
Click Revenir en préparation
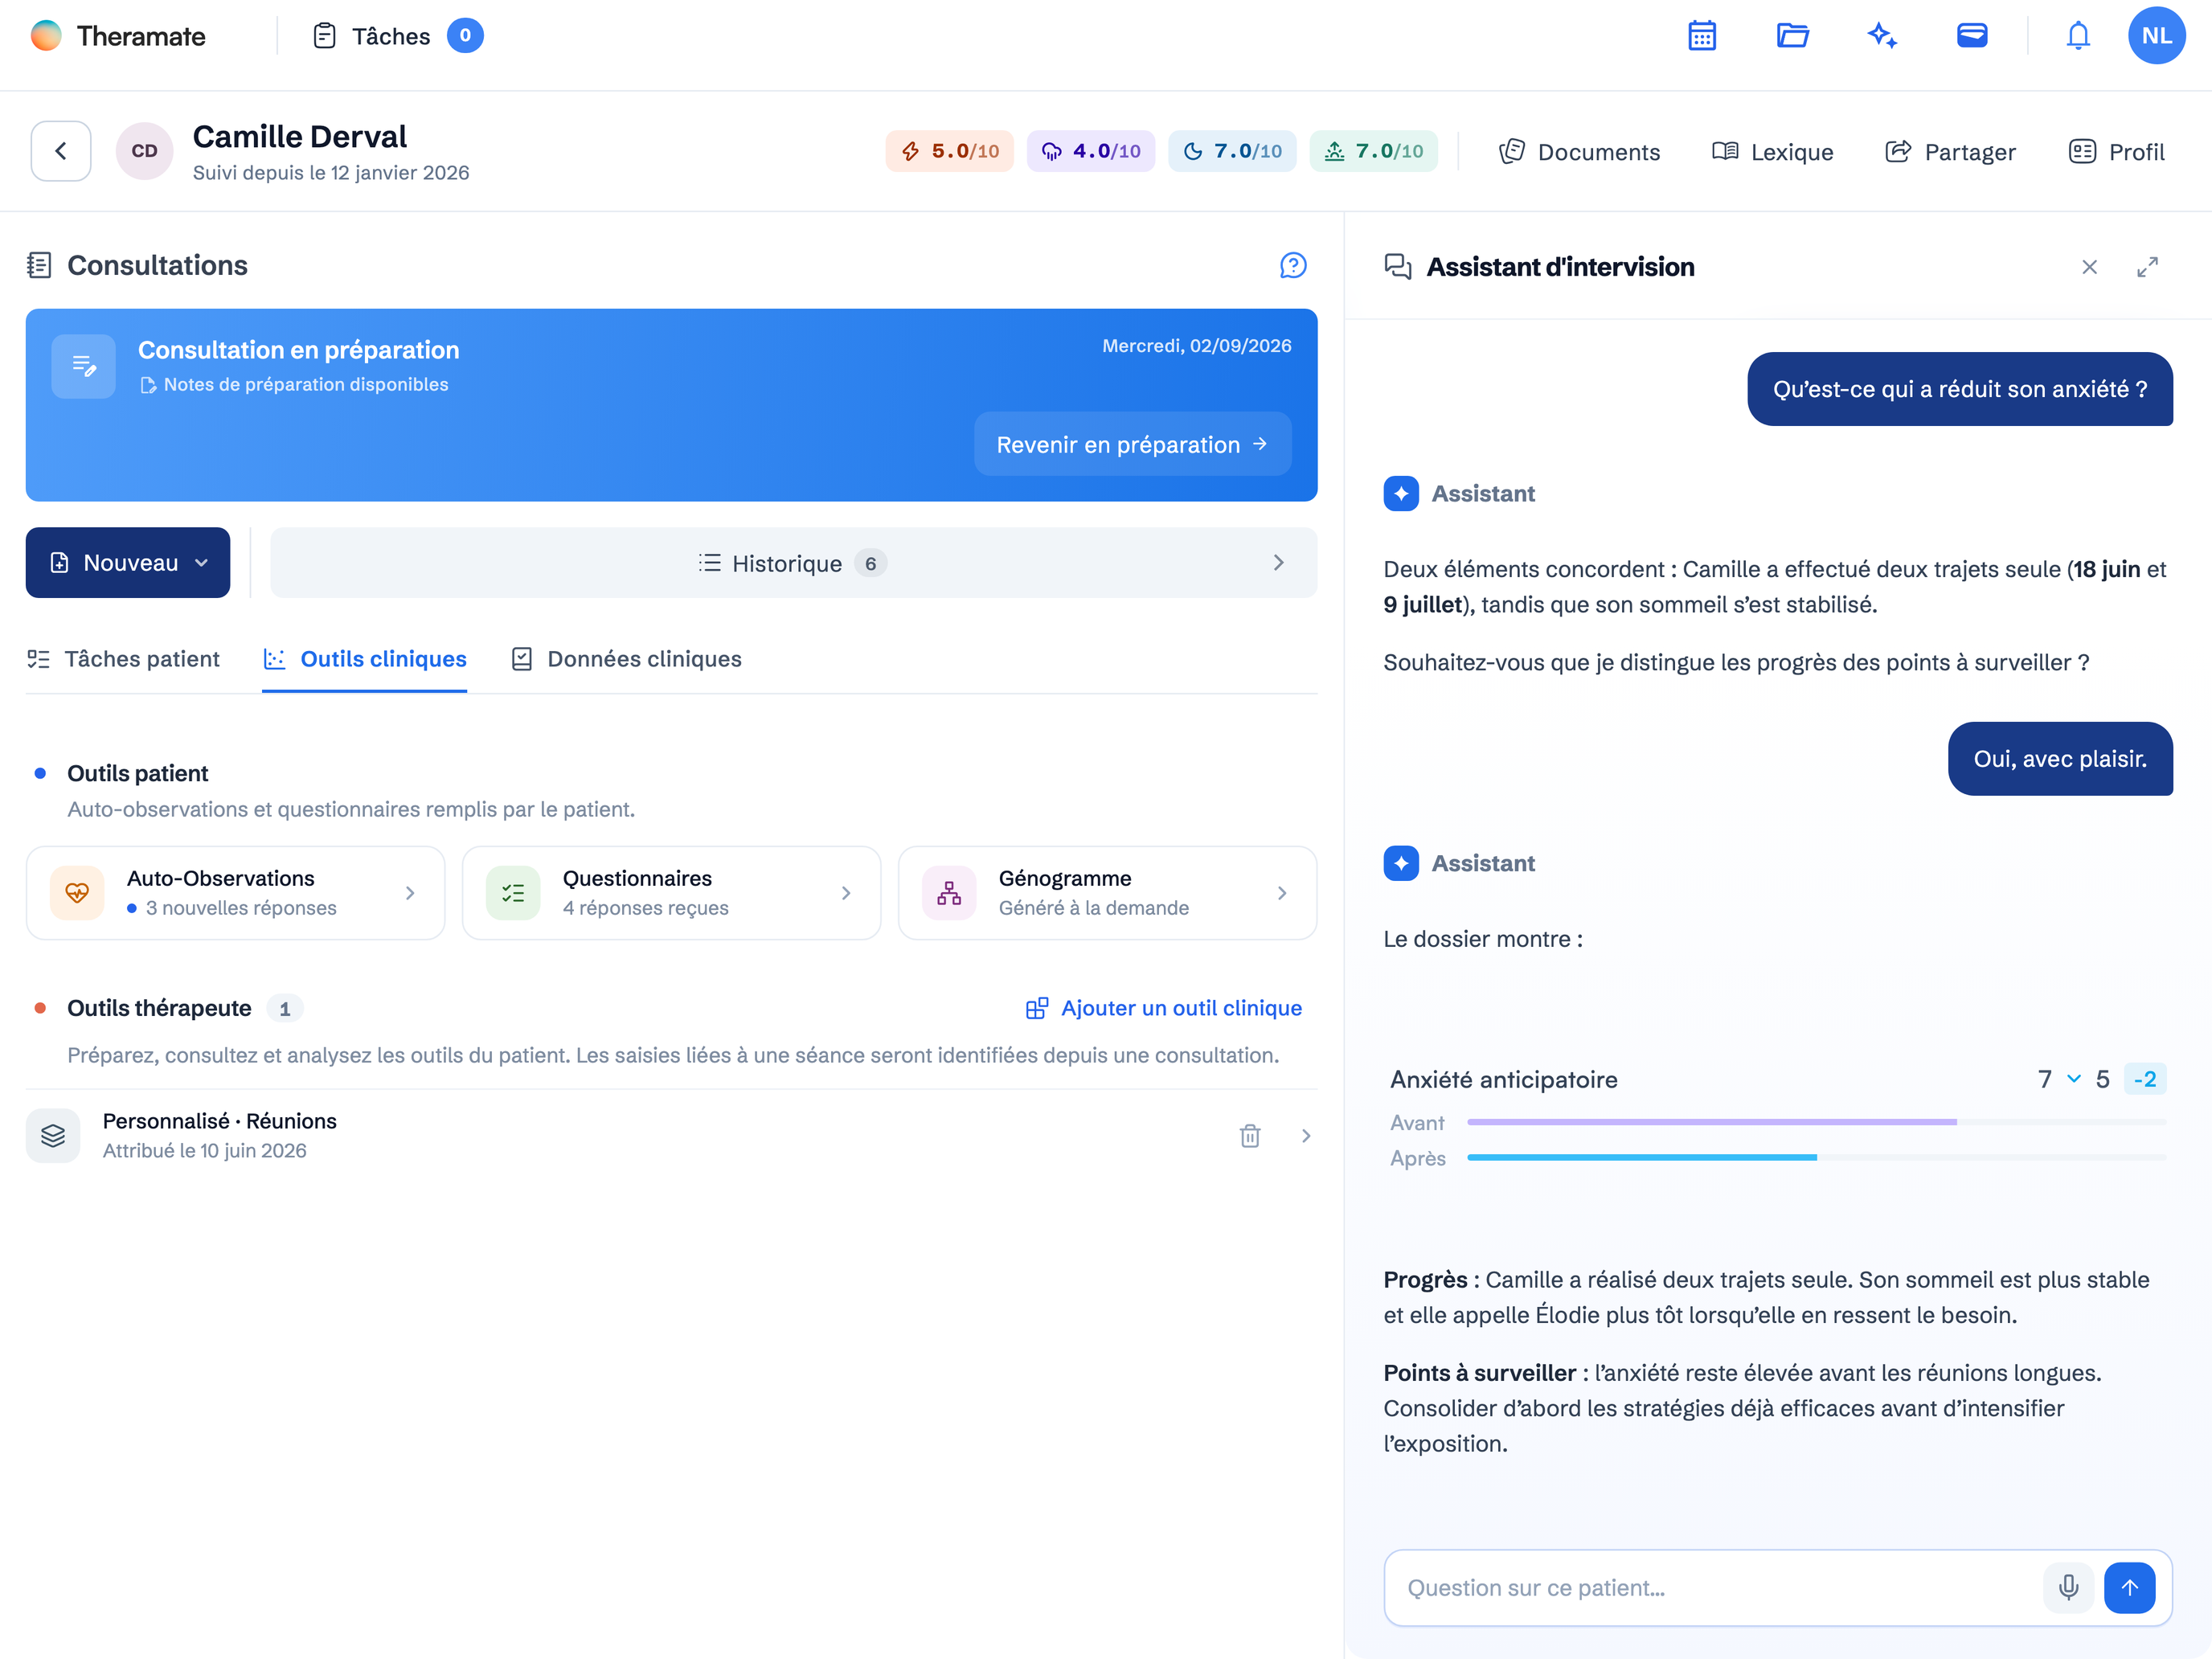tap(1132, 444)
